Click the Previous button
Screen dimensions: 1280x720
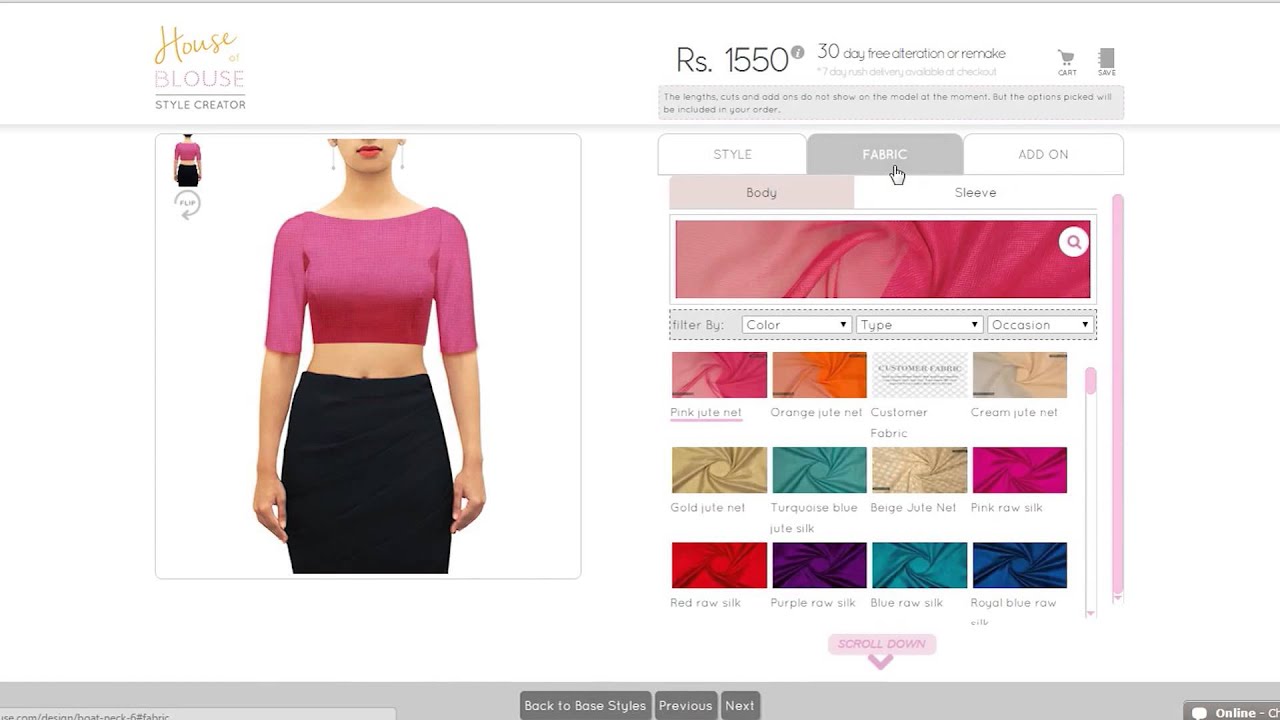[685, 705]
